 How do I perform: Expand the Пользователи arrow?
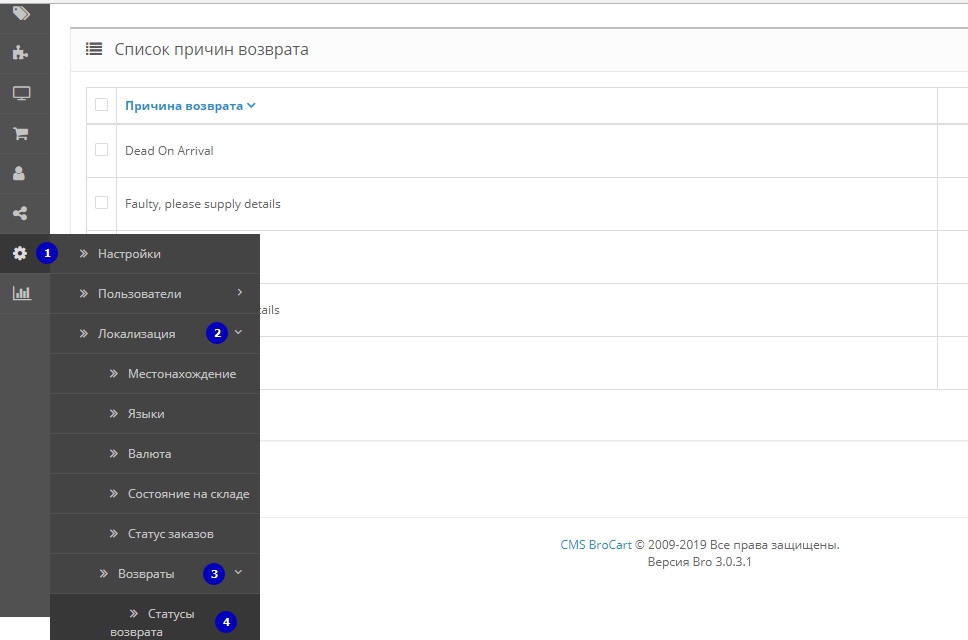(240, 293)
